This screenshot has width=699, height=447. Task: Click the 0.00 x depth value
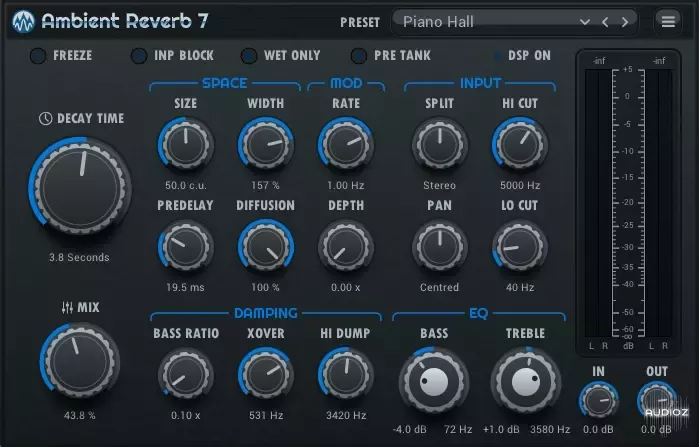[346, 287]
